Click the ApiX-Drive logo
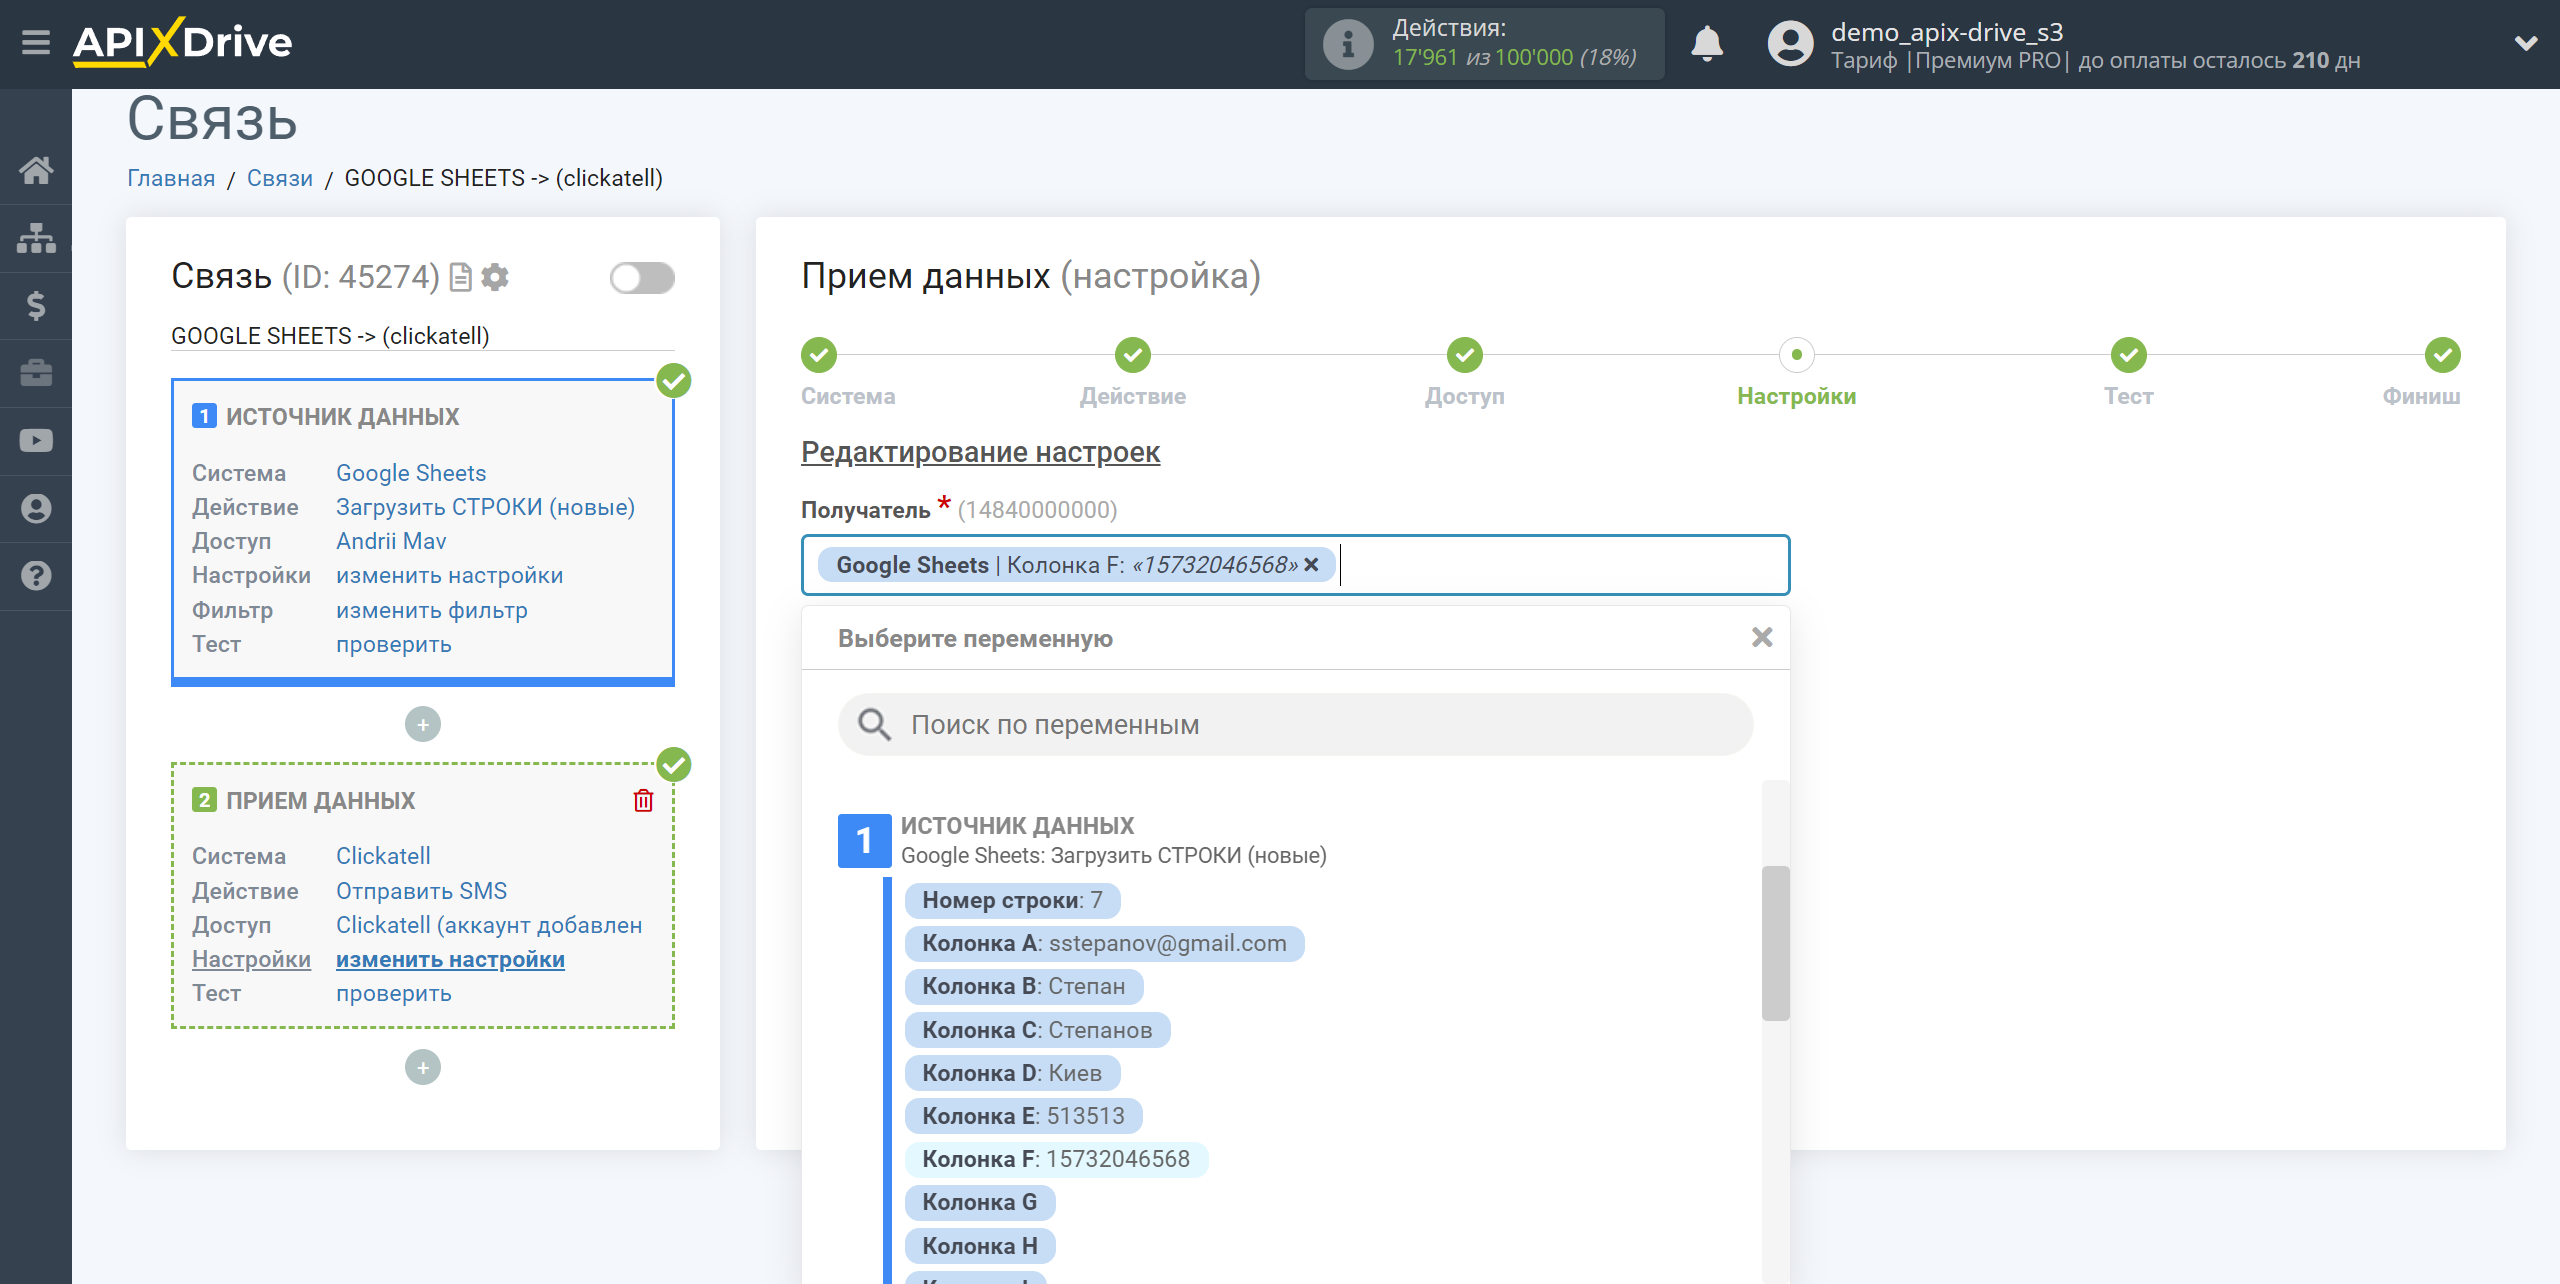2560x1284 pixels. (x=182, y=42)
